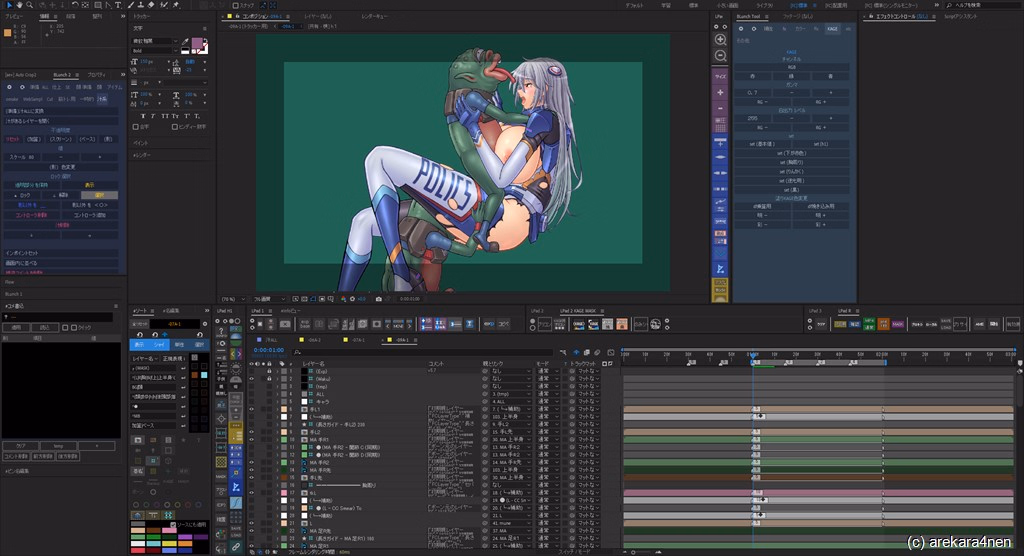Click the blue graph icon in LPre strip
The image size is (1024, 556).
click(x=720, y=269)
